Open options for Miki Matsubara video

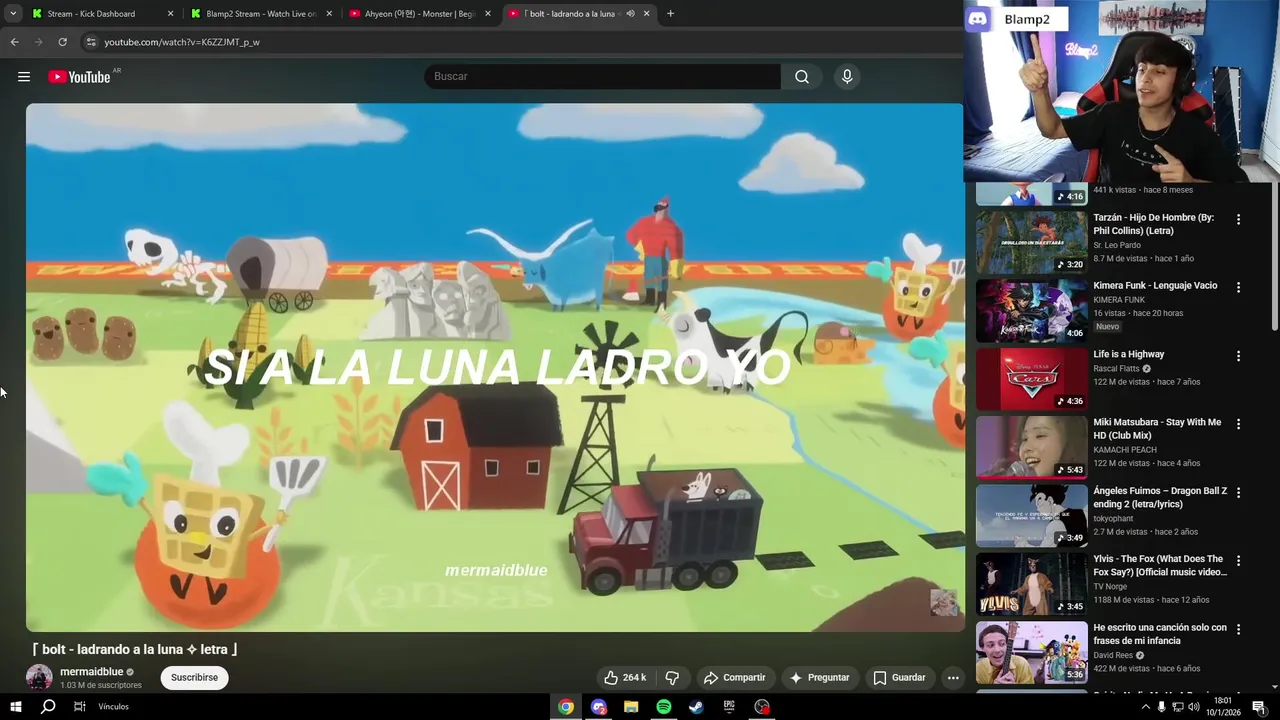click(1238, 424)
